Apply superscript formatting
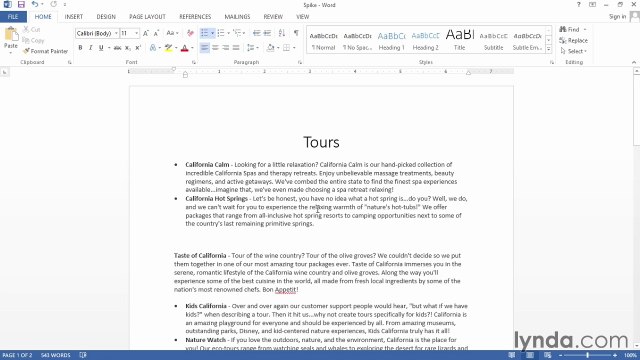 tap(138, 48)
